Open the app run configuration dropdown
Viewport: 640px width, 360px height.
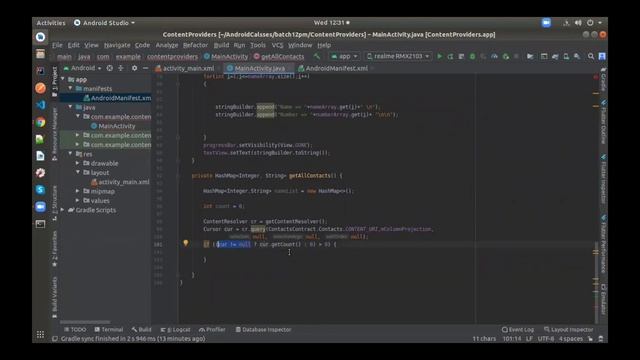coord(344,56)
